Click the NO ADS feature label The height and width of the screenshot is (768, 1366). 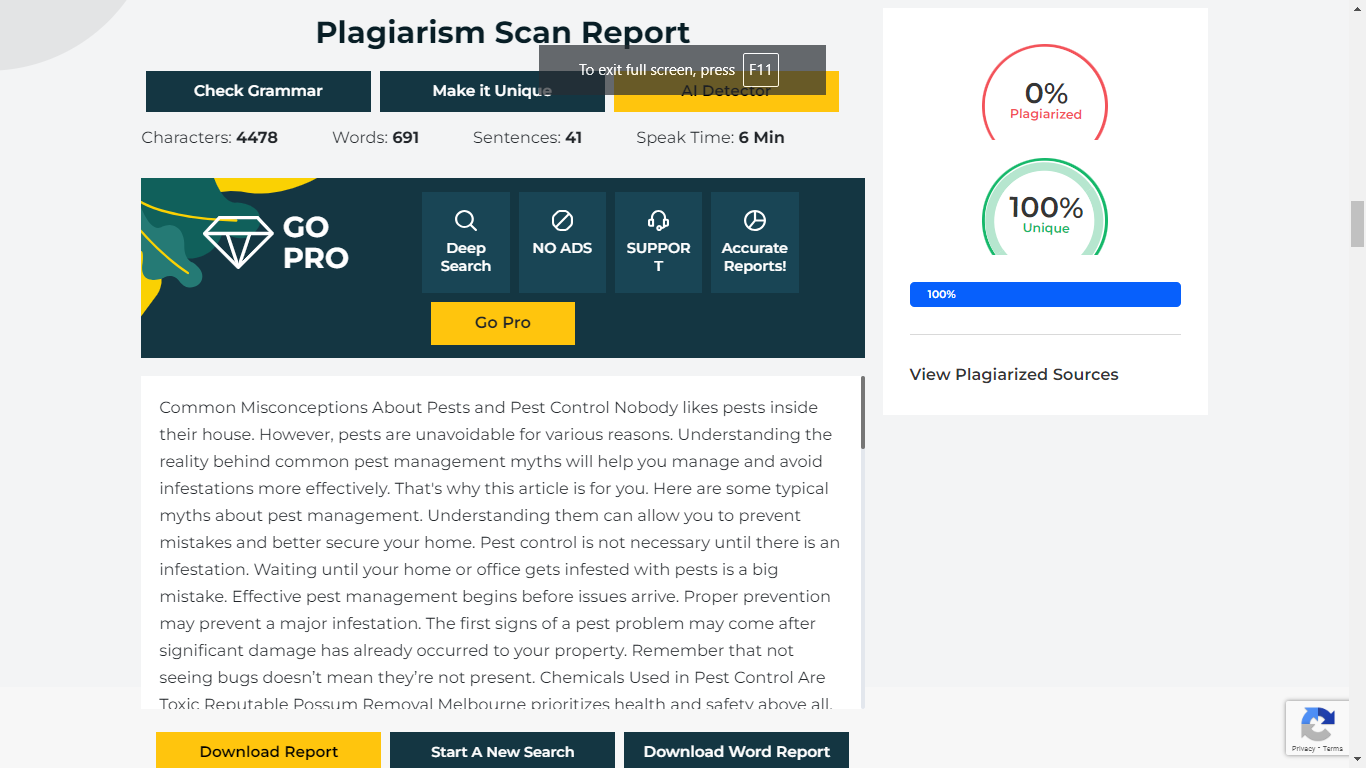point(562,248)
